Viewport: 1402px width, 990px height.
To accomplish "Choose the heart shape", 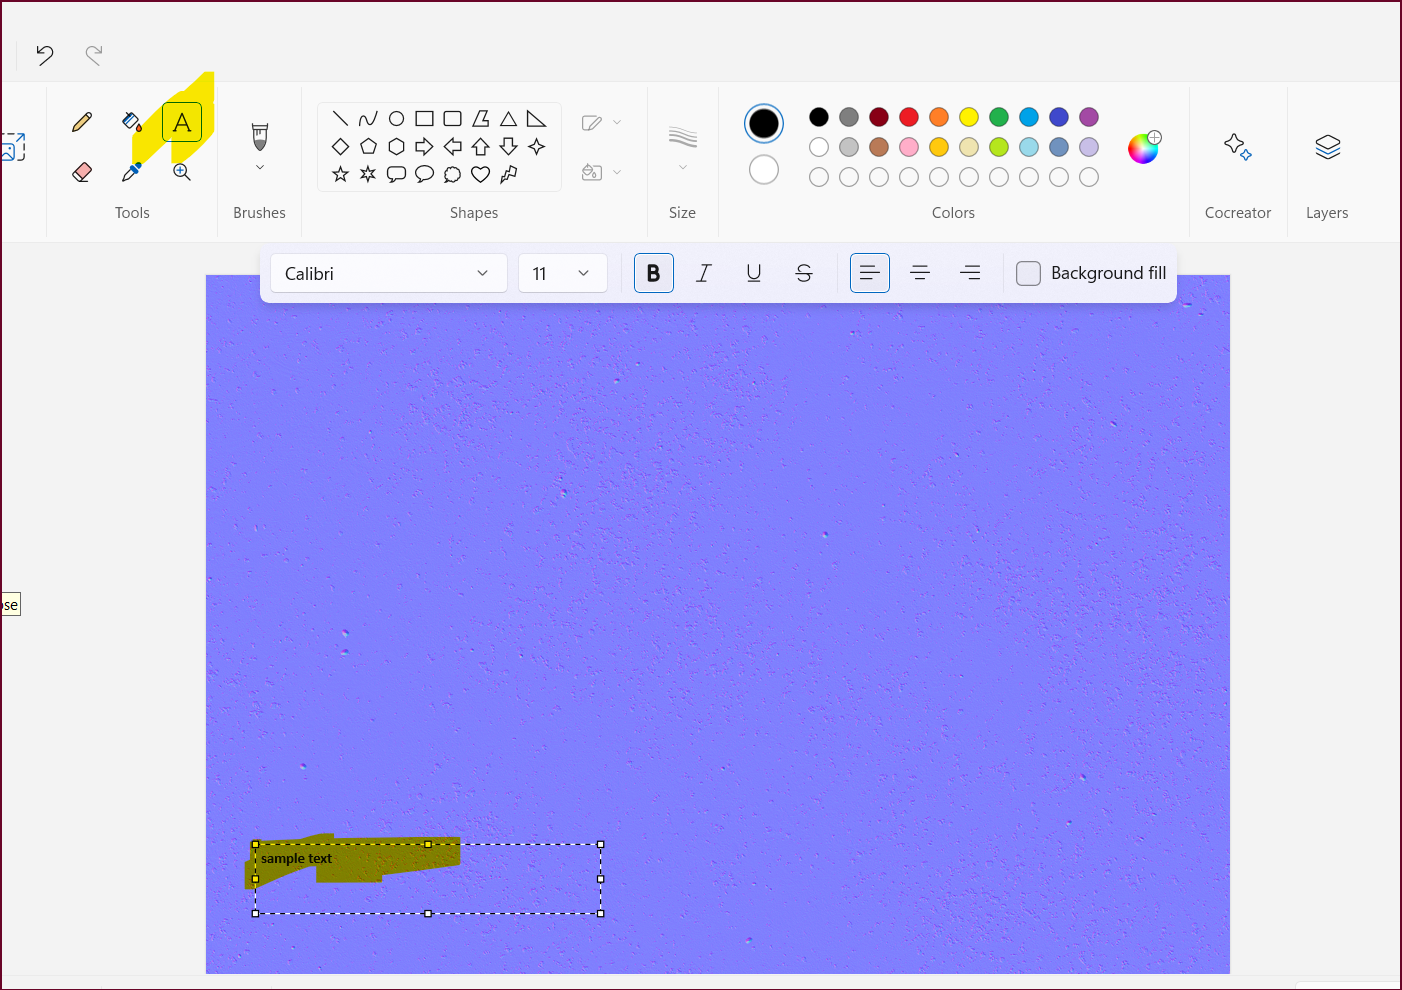I will click(481, 174).
